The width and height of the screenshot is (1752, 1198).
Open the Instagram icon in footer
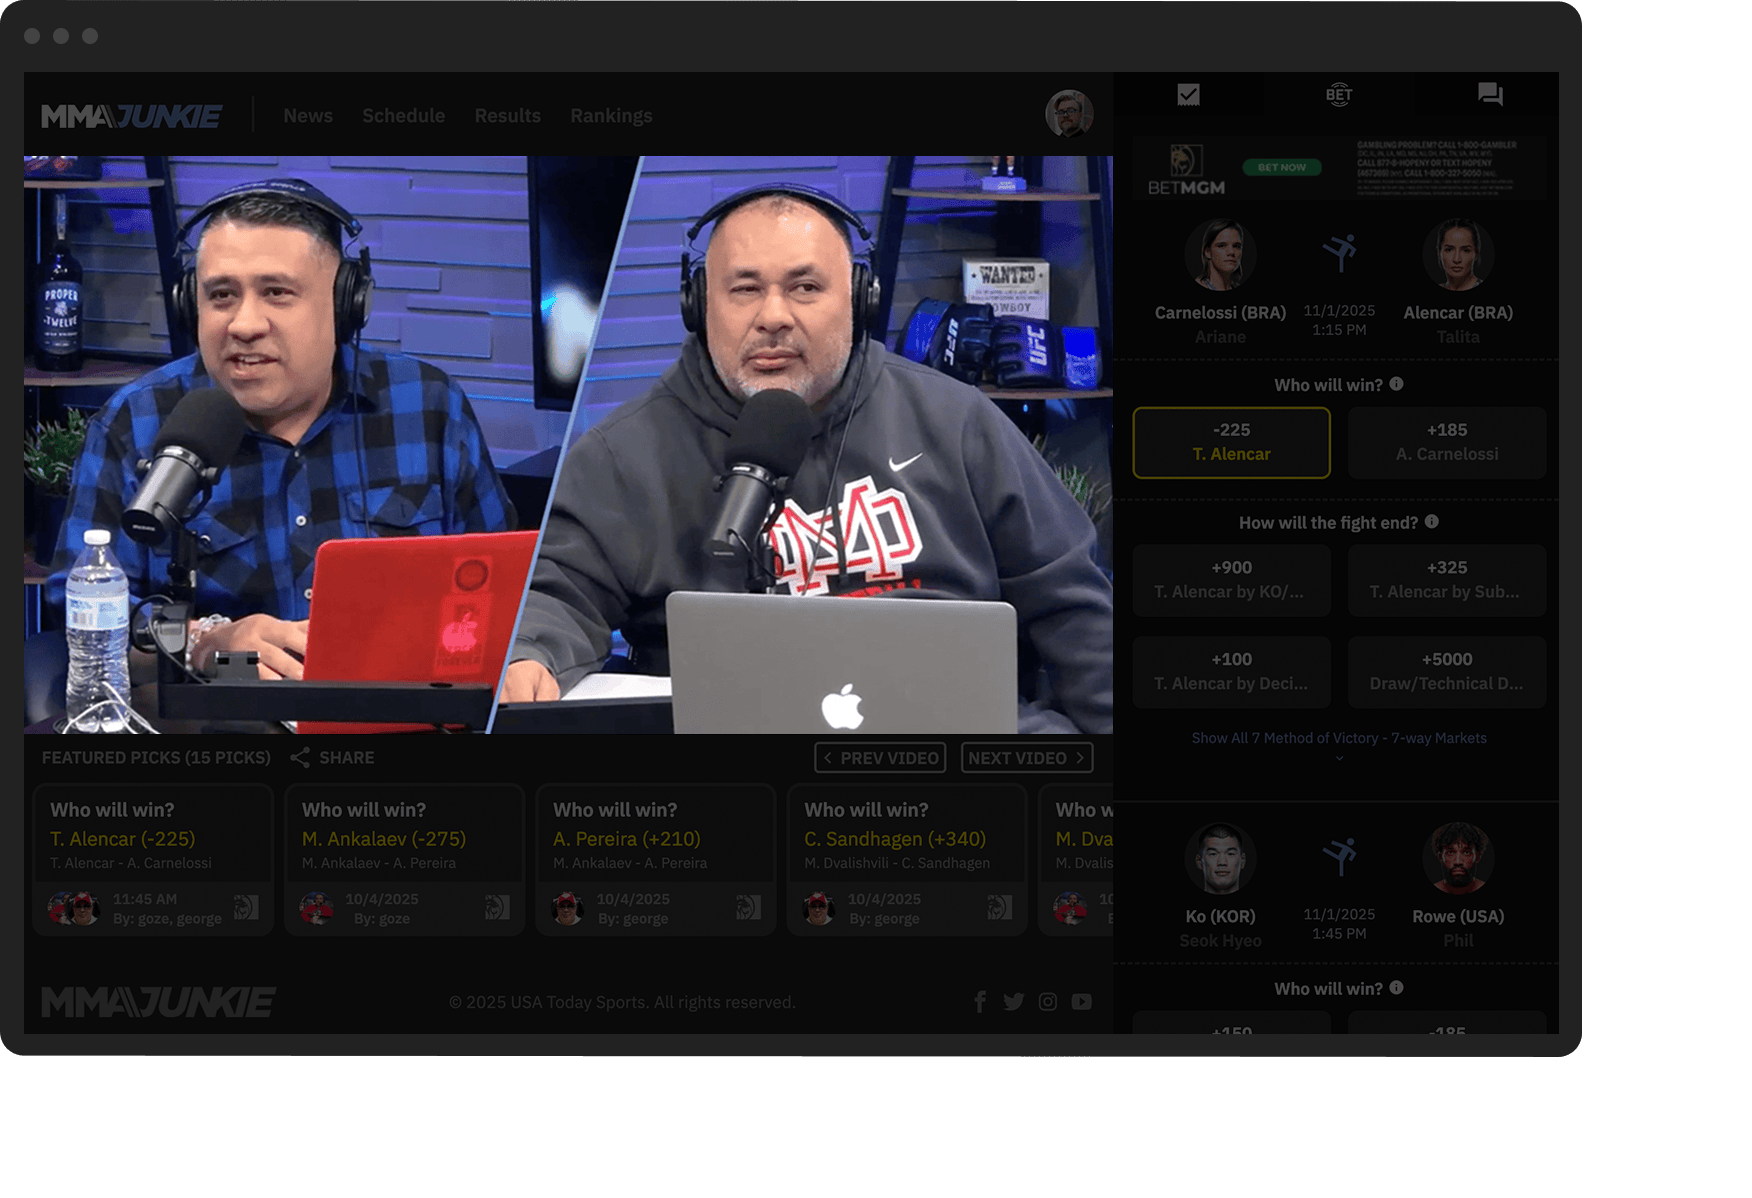point(1047,1002)
